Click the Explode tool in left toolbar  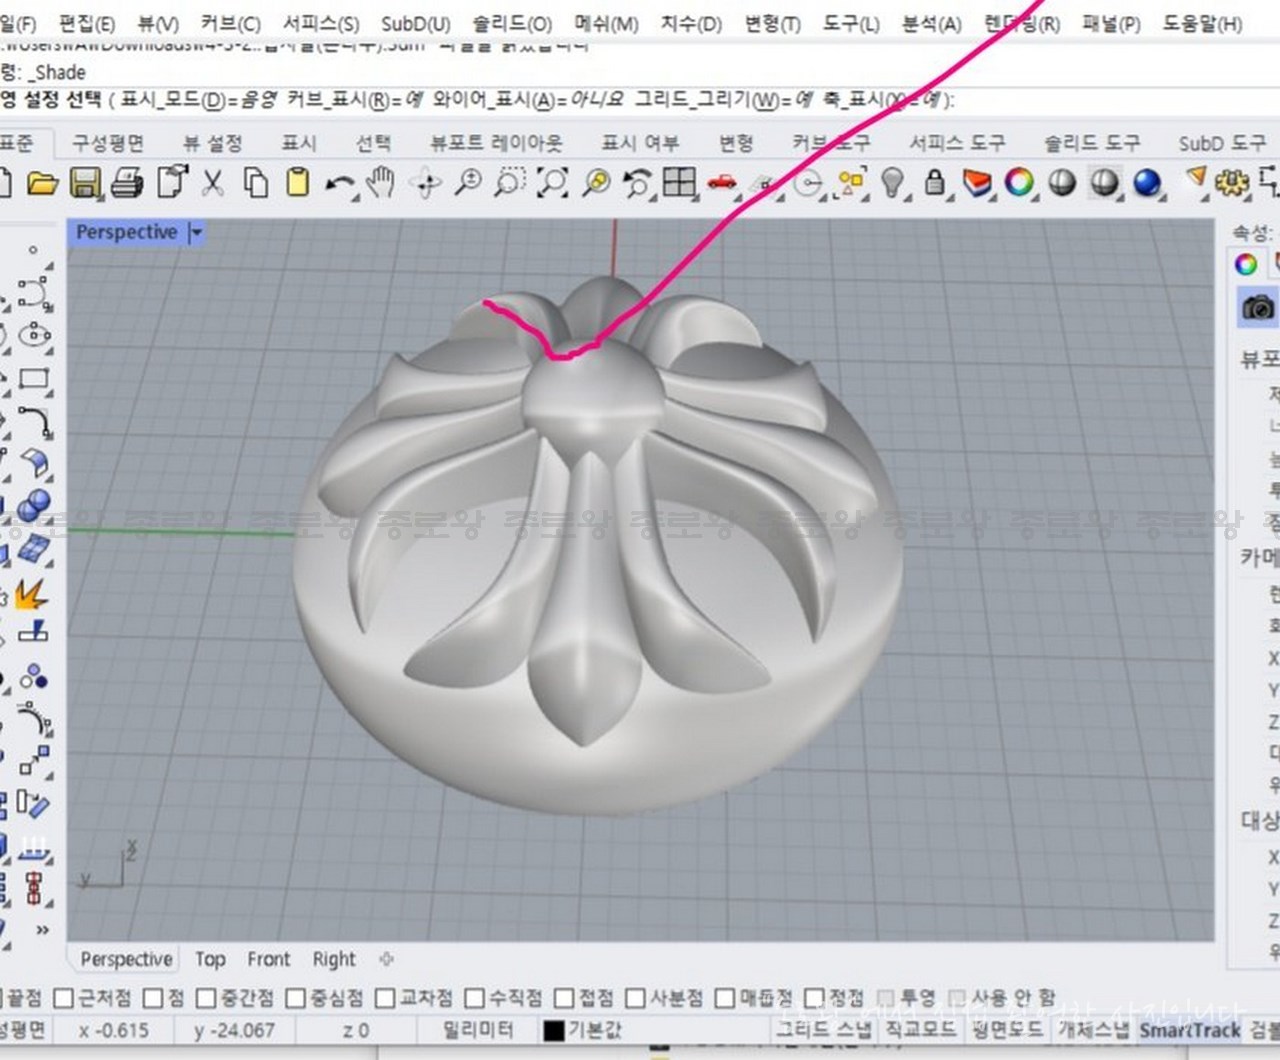coord(32,594)
